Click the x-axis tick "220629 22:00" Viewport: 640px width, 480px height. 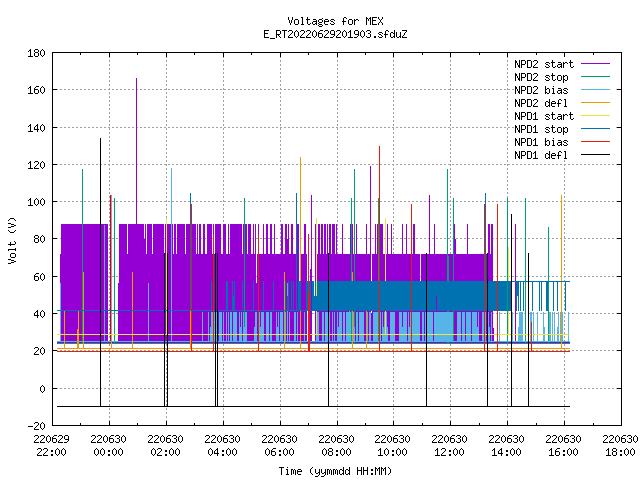(x=51, y=446)
